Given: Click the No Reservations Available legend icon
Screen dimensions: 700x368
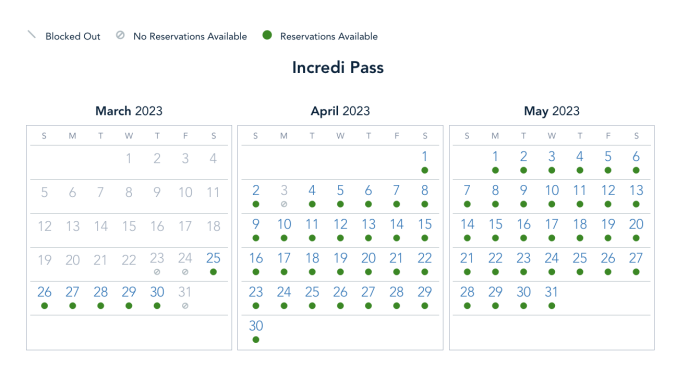Looking at the screenshot, I should pyautogui.click(x=120, y=35).
